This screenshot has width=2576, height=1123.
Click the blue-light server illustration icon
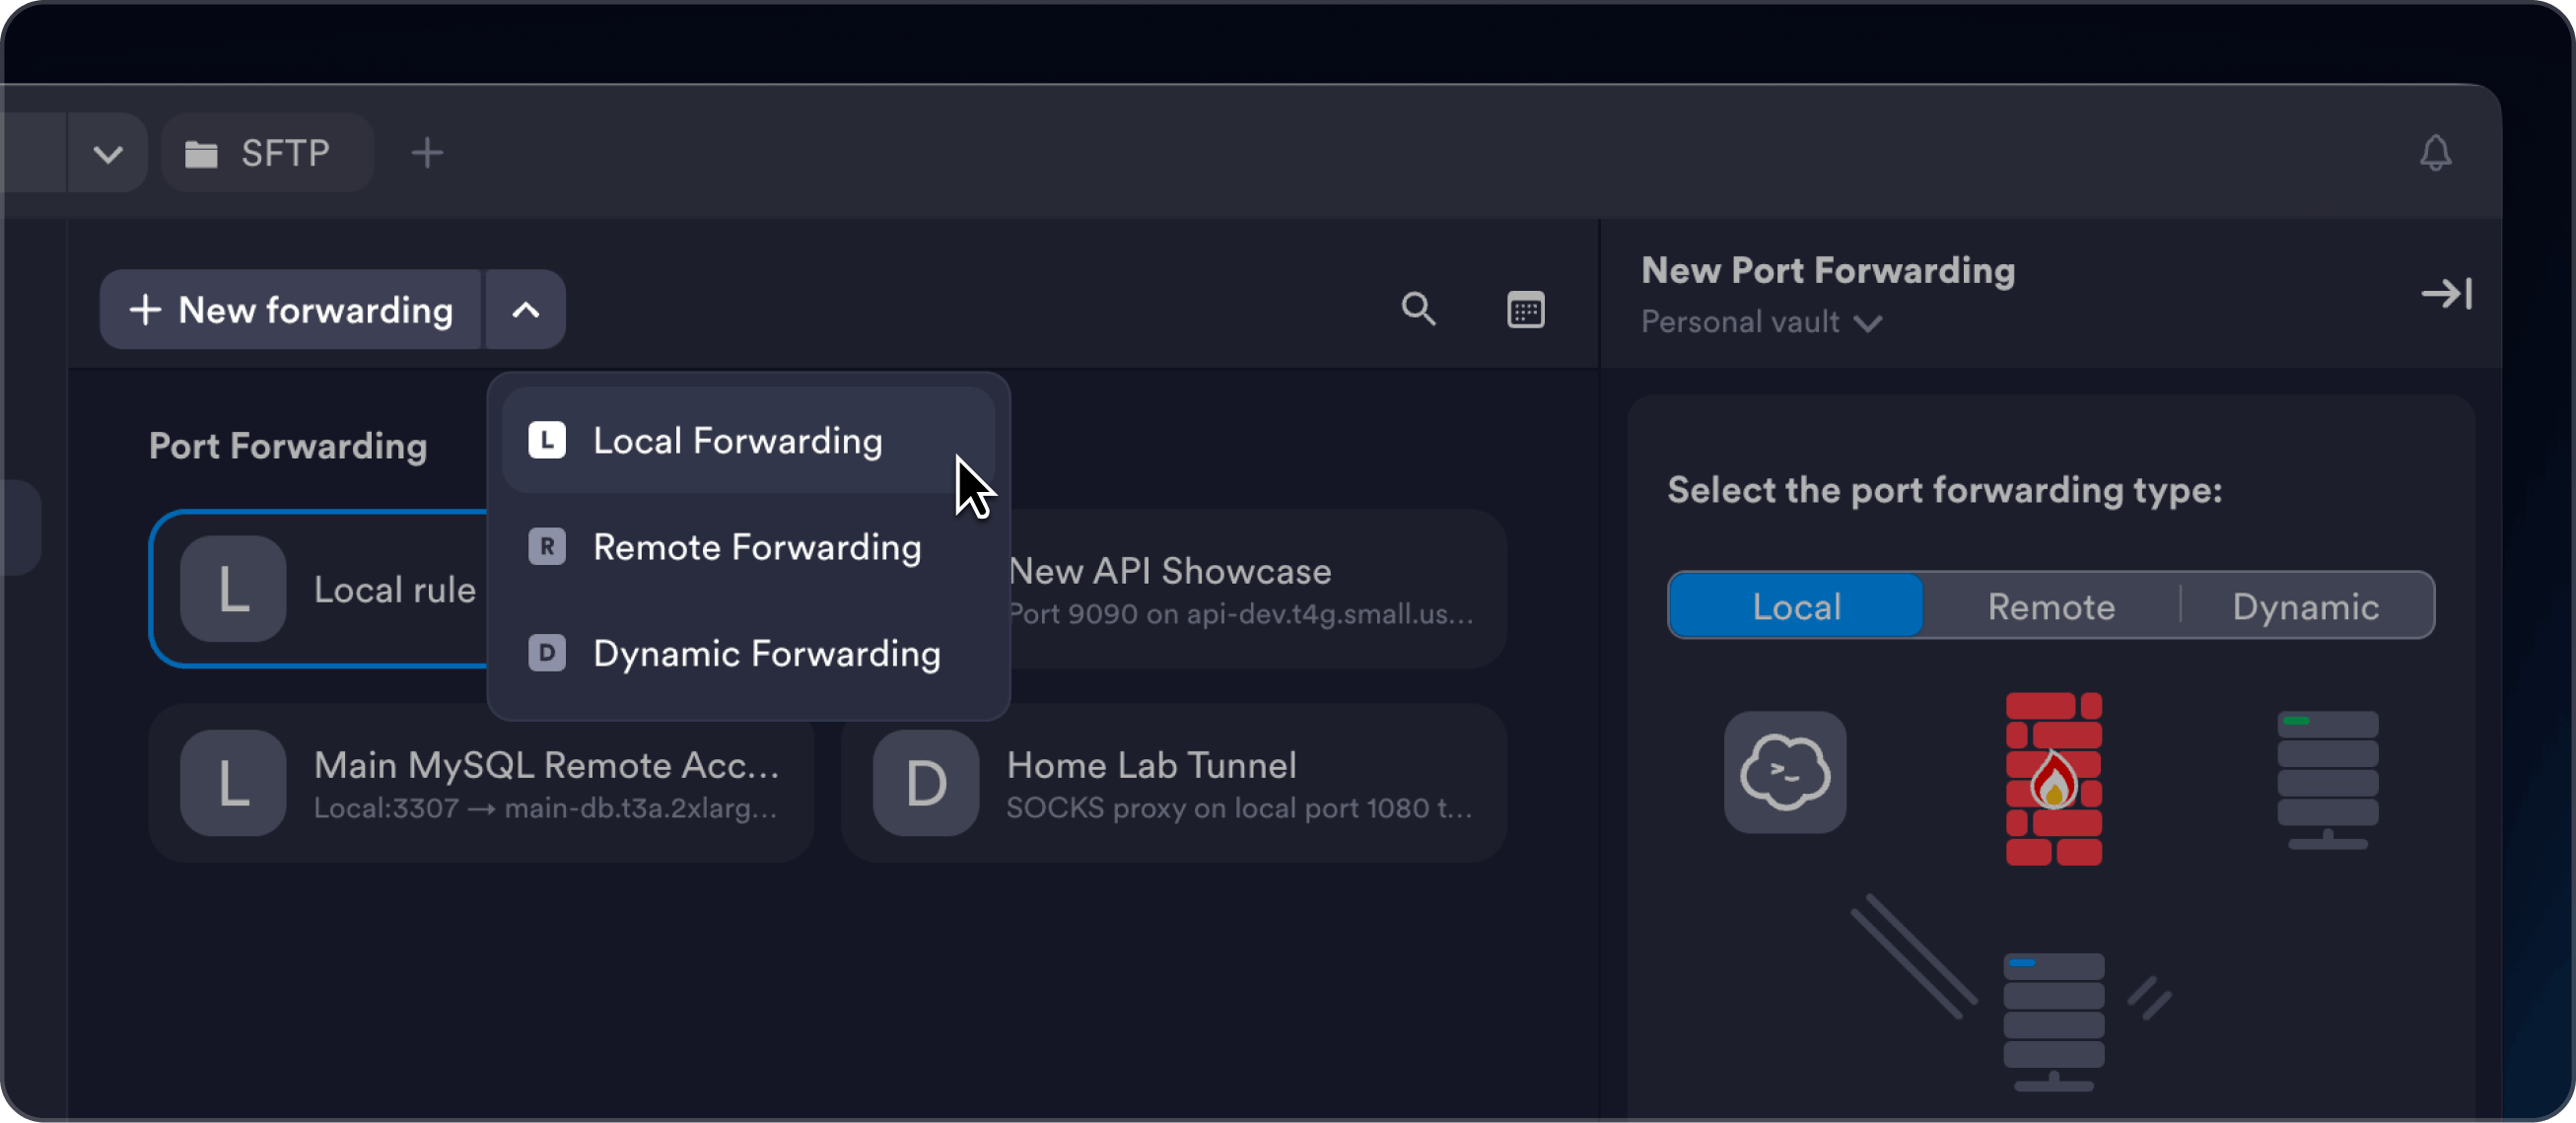2054,1022
